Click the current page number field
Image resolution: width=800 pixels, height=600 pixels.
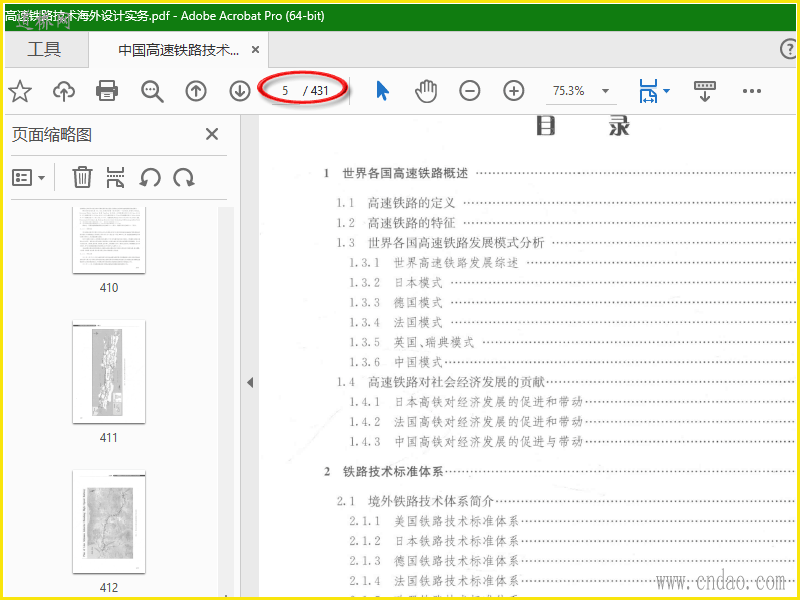point(286,91)
